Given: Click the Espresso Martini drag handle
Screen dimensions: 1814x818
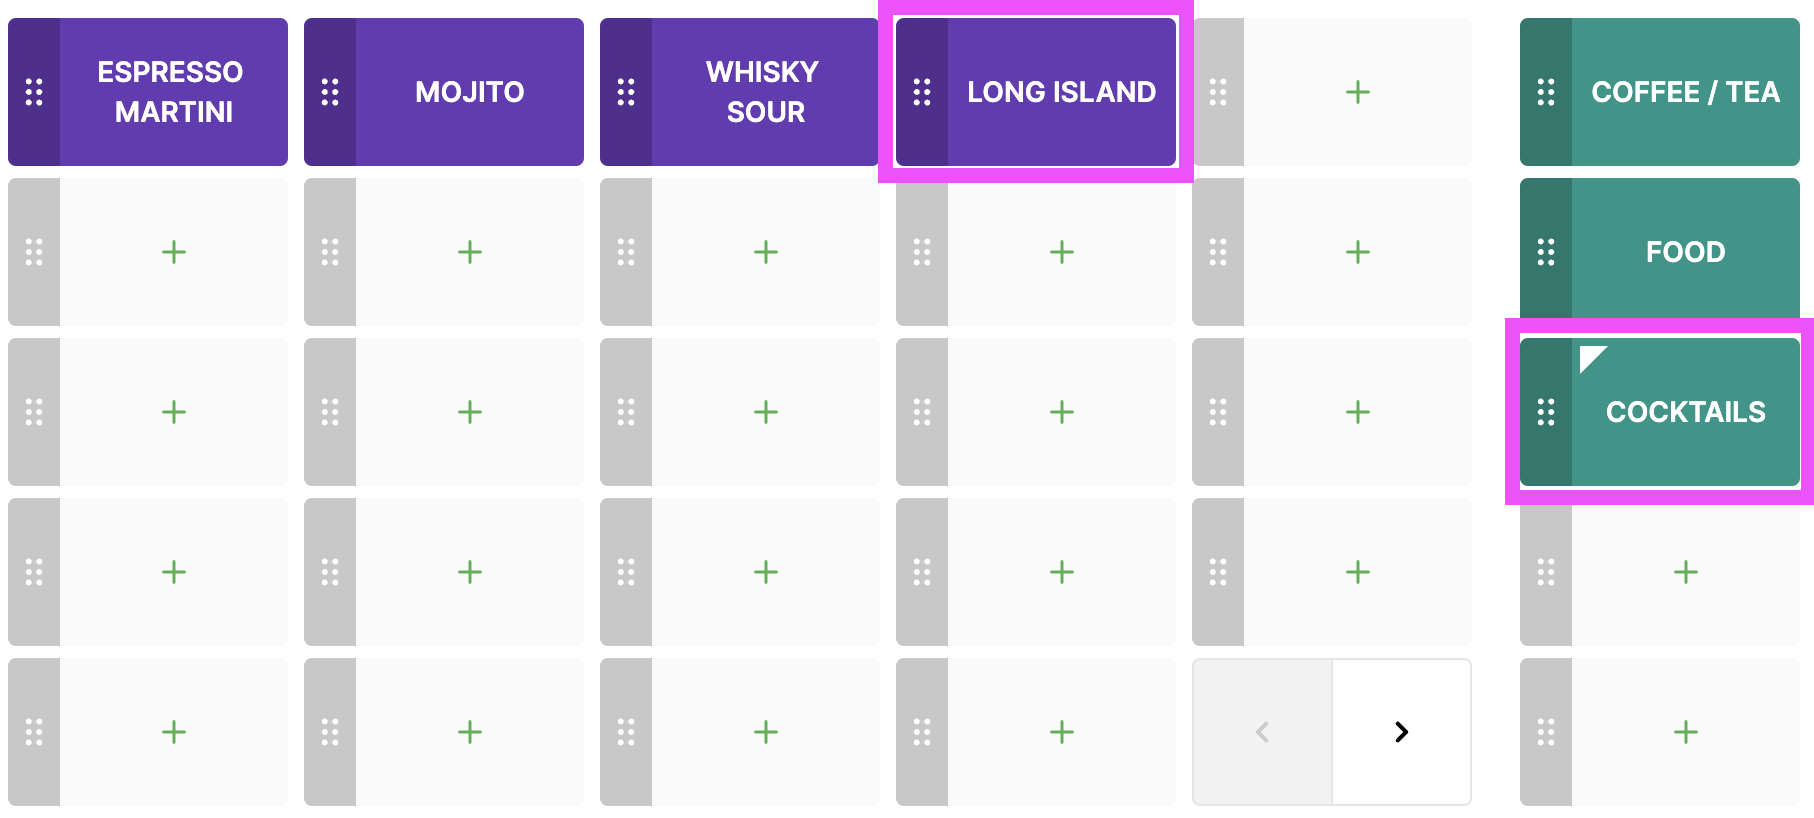Looking at the screenshot, I should pyautogui.click(x=34, y=92).
